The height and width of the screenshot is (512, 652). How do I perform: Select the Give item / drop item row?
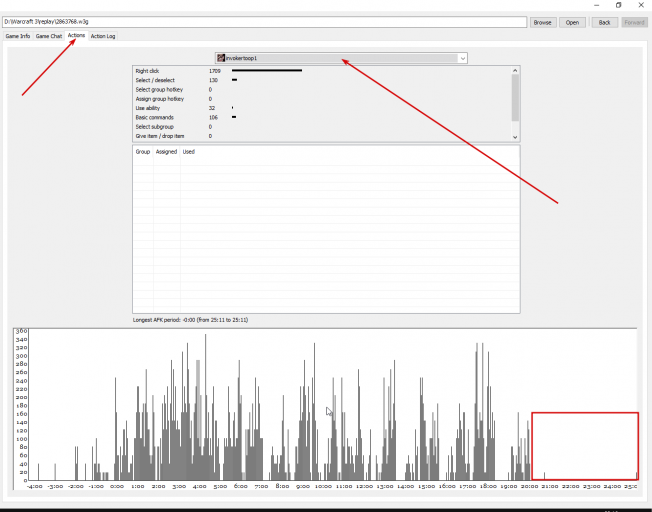tap(322, 136)
